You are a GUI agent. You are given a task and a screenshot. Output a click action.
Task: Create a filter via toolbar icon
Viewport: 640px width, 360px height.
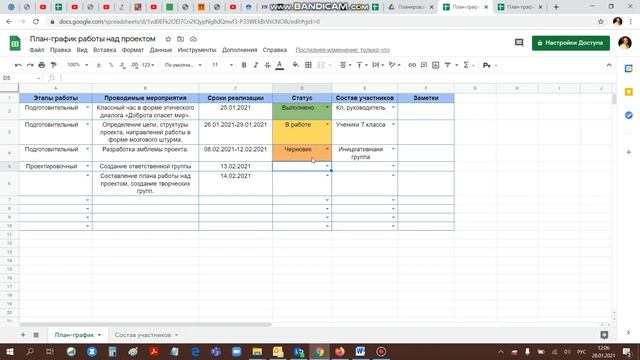(x=447, y=65)
